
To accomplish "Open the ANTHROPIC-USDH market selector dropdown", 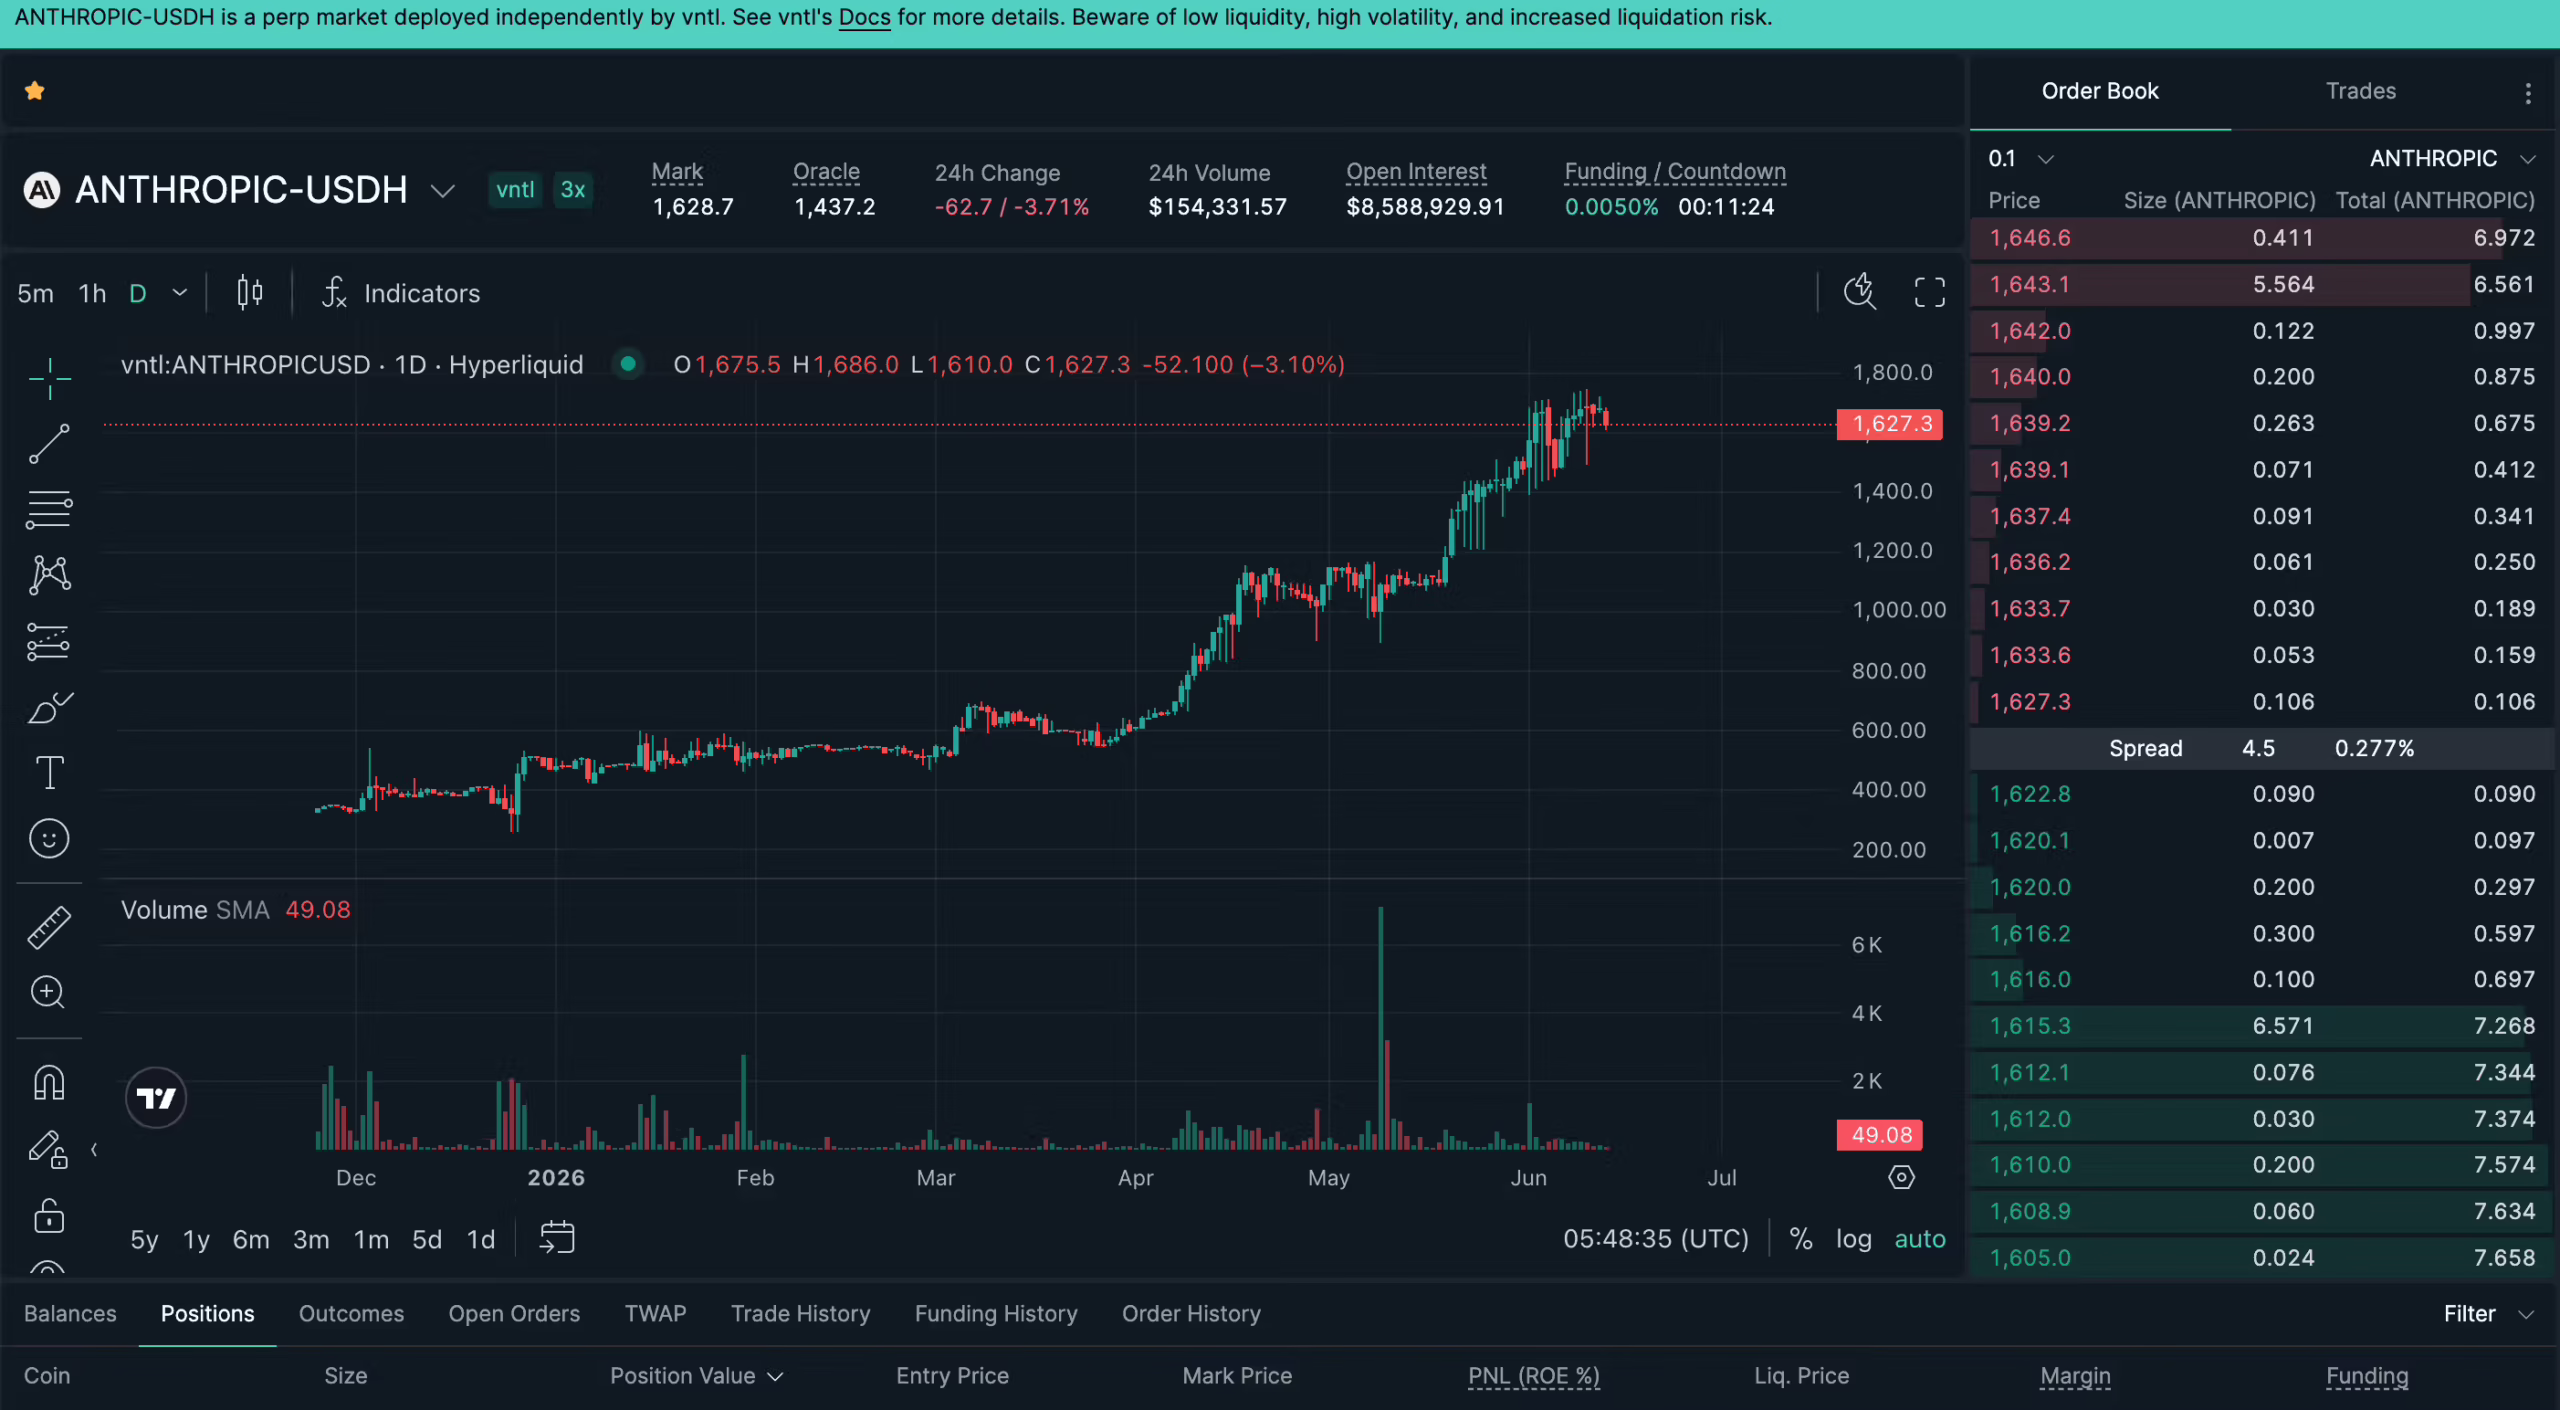I will 443,190.
